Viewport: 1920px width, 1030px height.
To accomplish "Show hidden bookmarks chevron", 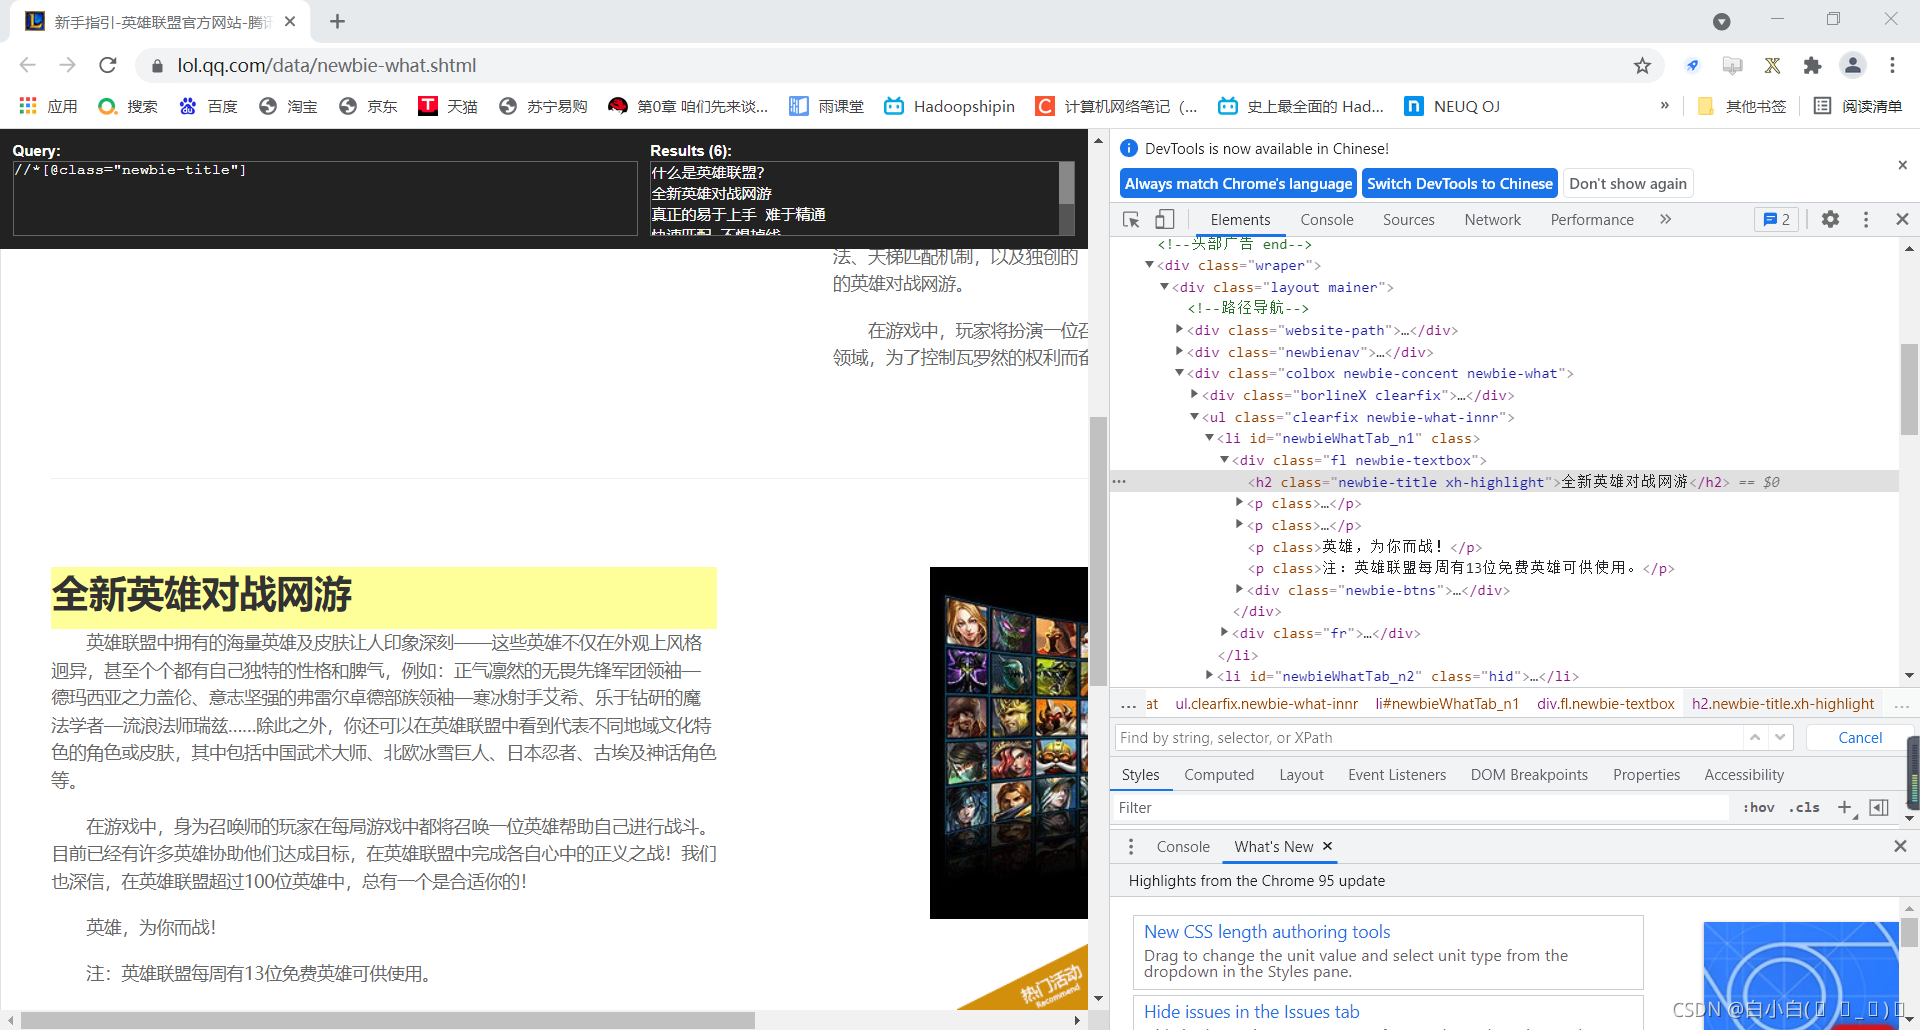I will click(x=1664, y=105).
